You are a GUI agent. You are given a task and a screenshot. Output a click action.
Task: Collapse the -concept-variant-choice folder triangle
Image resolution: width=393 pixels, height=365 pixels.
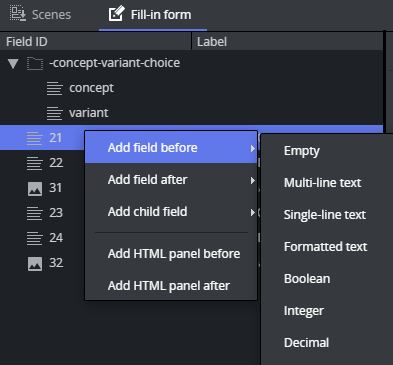coord(13,63)
